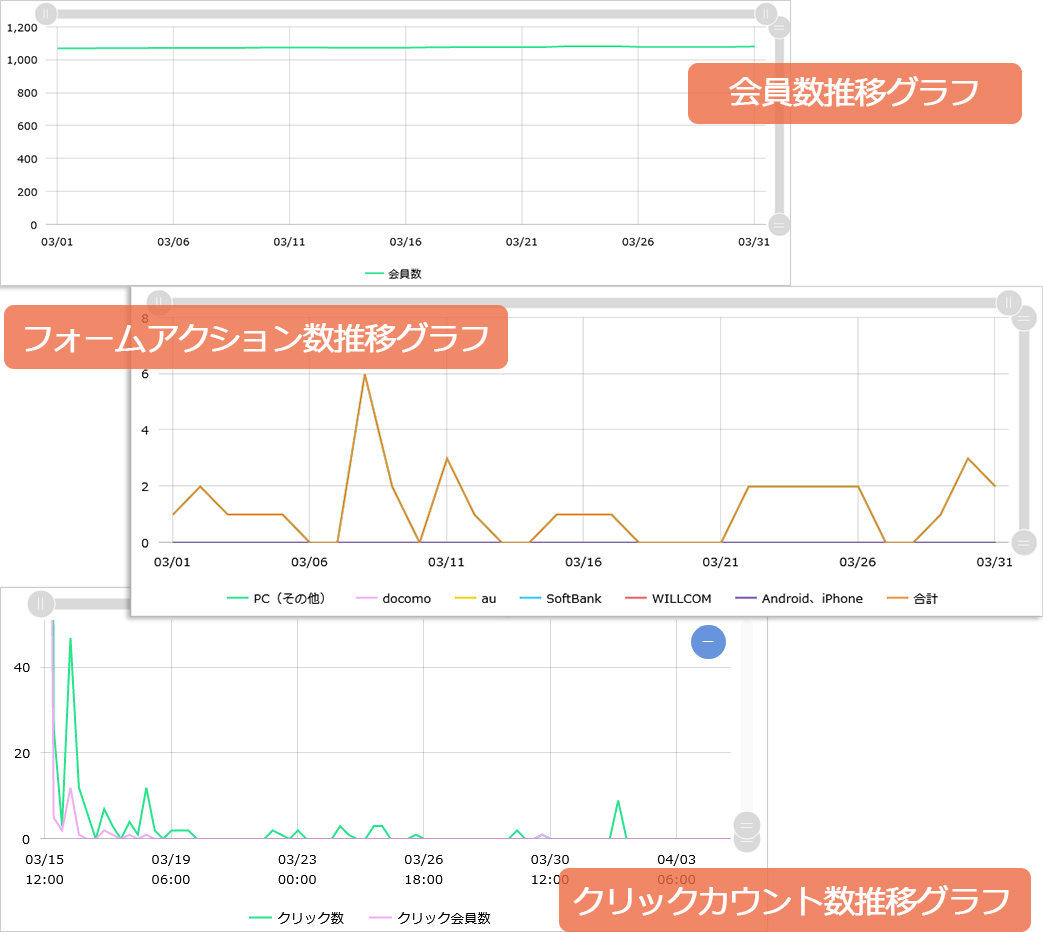Toggle Android、iPhone legend series
The image size is (1043, 932).
coord(798,598)
